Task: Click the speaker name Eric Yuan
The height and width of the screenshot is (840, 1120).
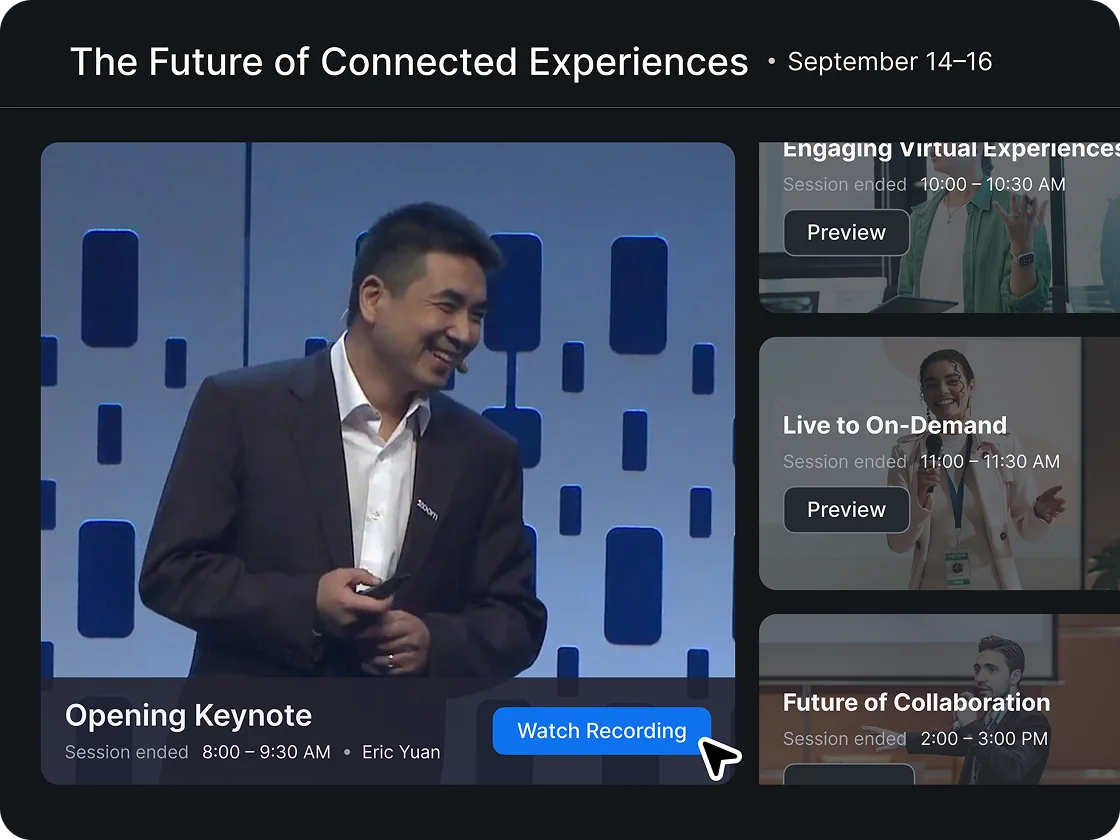Action: 400,752
